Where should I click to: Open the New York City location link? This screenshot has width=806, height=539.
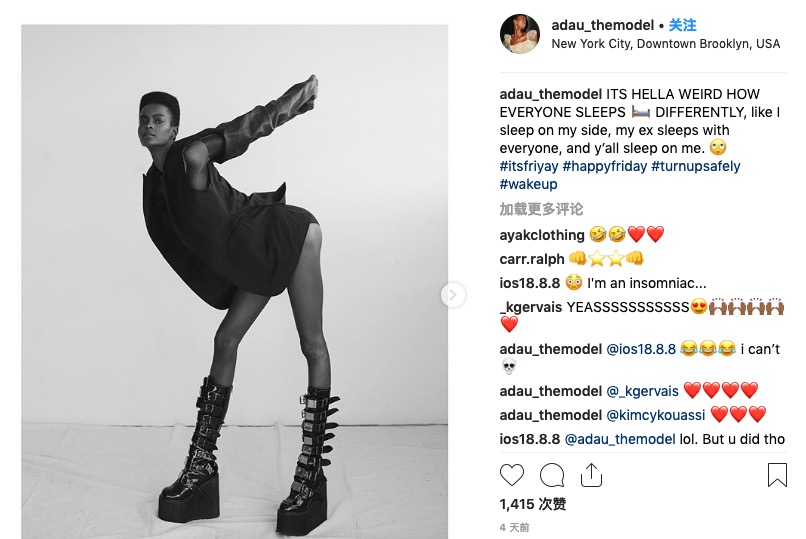666,44
